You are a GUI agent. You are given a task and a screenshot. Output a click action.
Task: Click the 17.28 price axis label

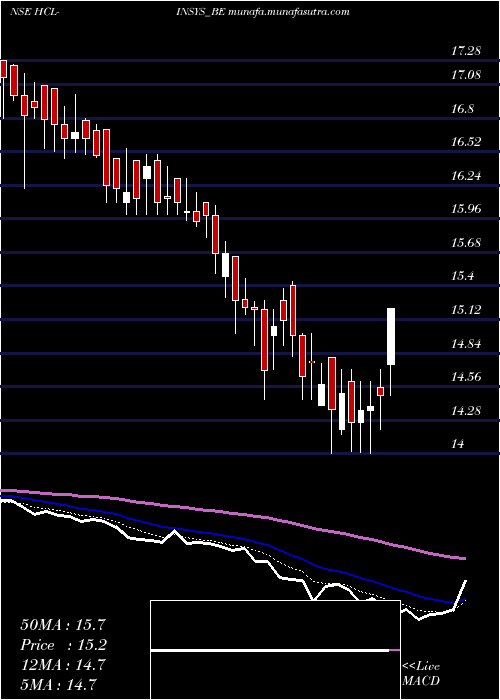[x=466, y=51]
